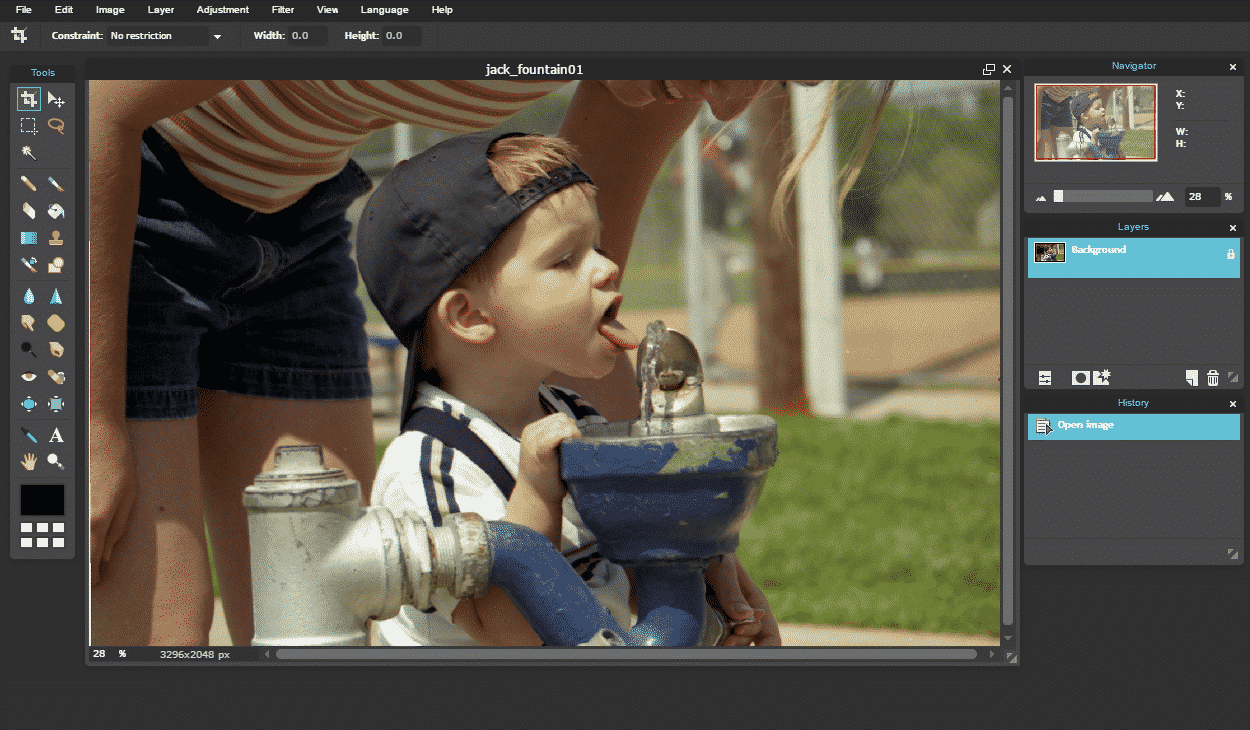The height and width of the screenshot is (730, 1250).
Task: Select the Pencil tool
Action: 29,184
